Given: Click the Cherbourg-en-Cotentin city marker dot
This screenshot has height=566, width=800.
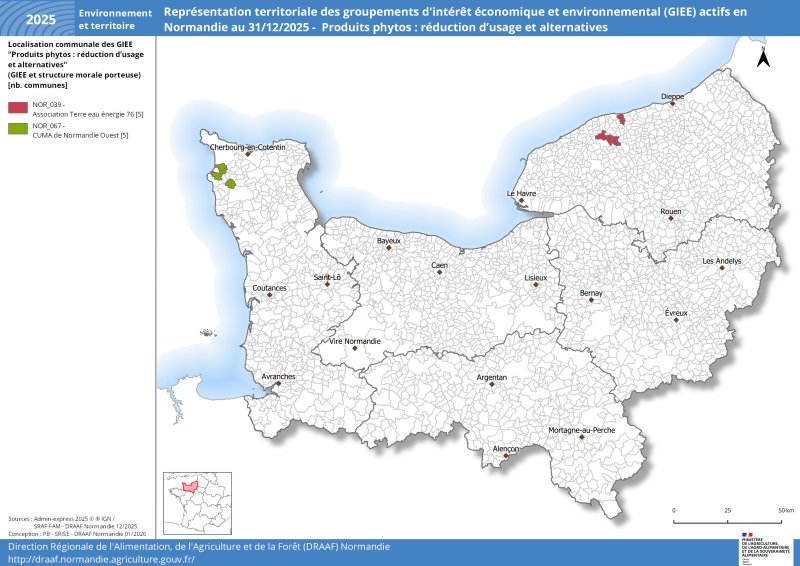Looking at the screenshot, I should (x=247, y=154).
